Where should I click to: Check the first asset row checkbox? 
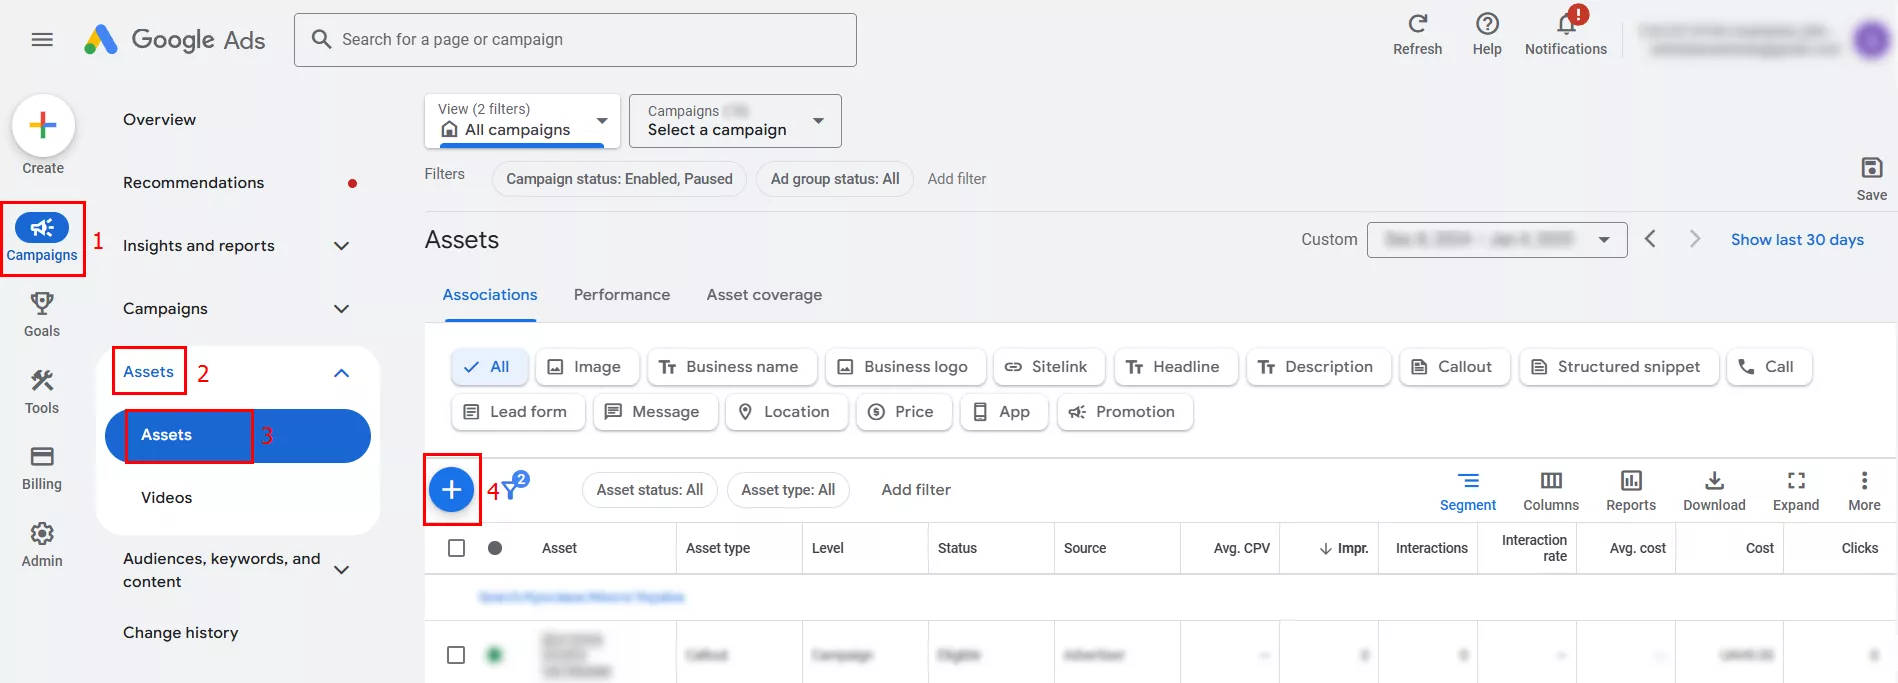pyautogui.click(x=457, y=655)
